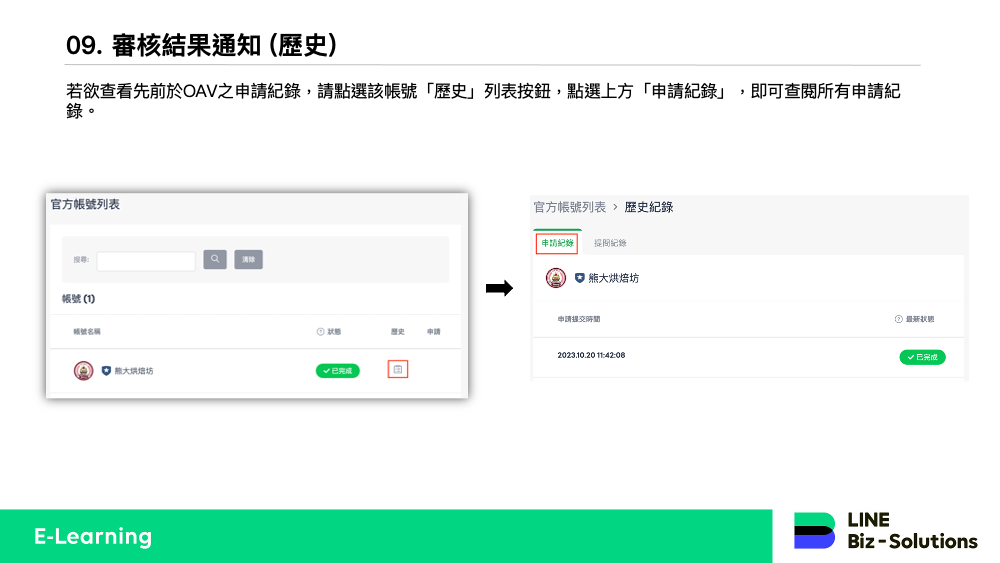Screen dimensions: 1000x563
Task: Click the 帳號名稱 column header
Action: pyautogui.click(x=87, y=332)
